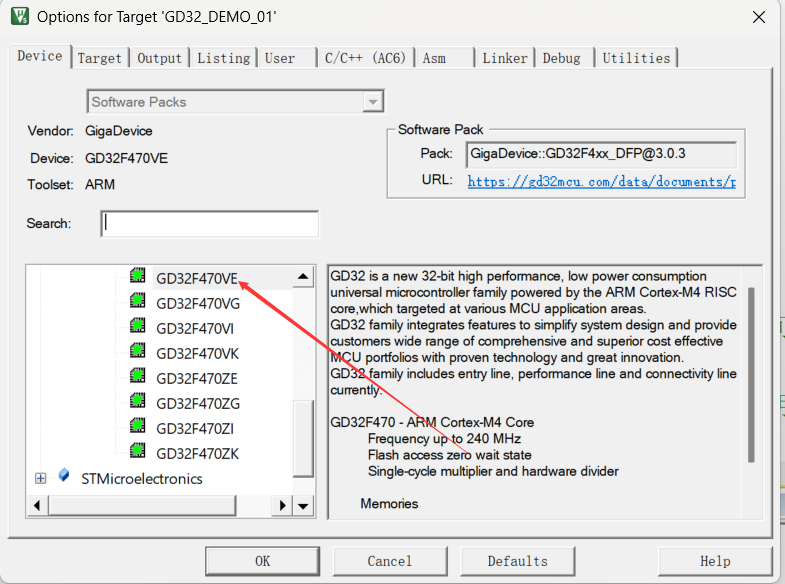
Task: Click the device list scroll-down arrow
Action: (303, 506)
